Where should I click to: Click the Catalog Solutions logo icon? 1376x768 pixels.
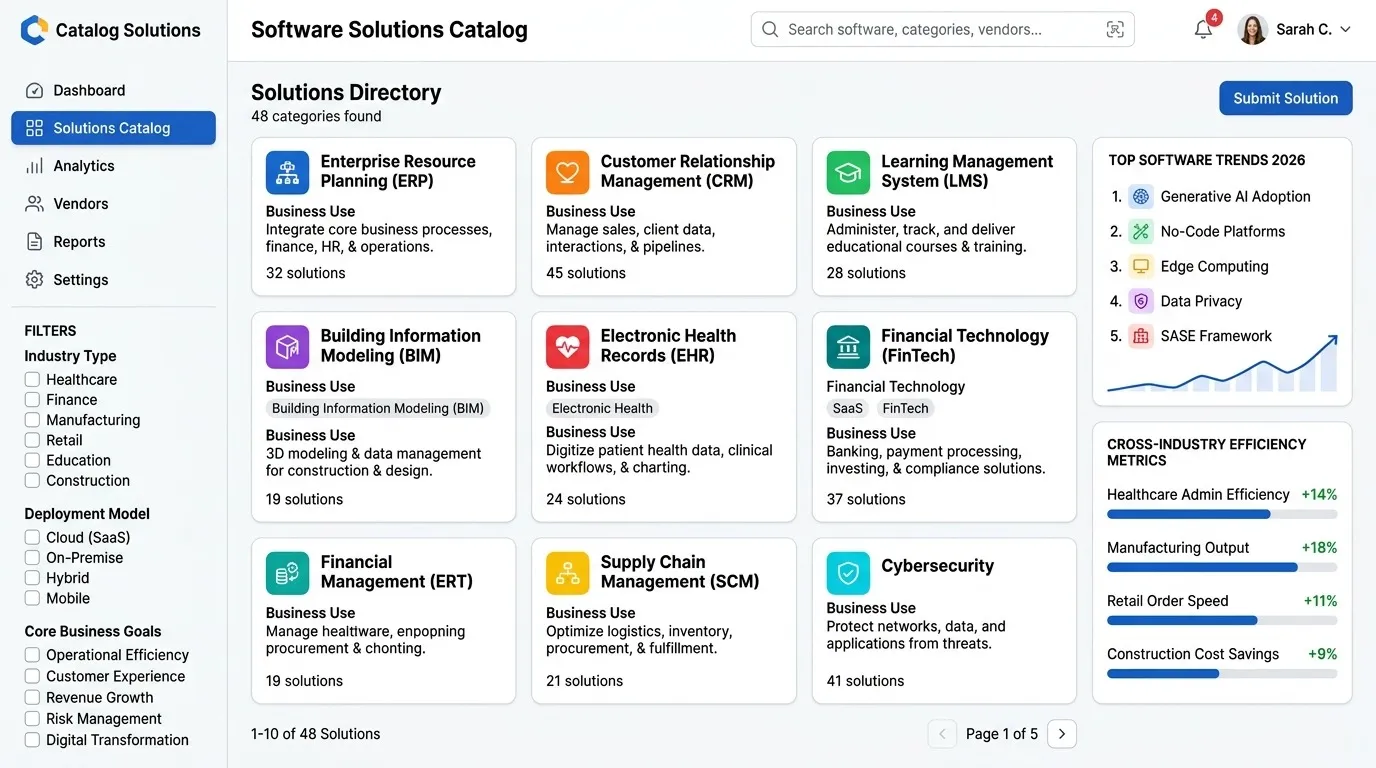tap(34, 30)
